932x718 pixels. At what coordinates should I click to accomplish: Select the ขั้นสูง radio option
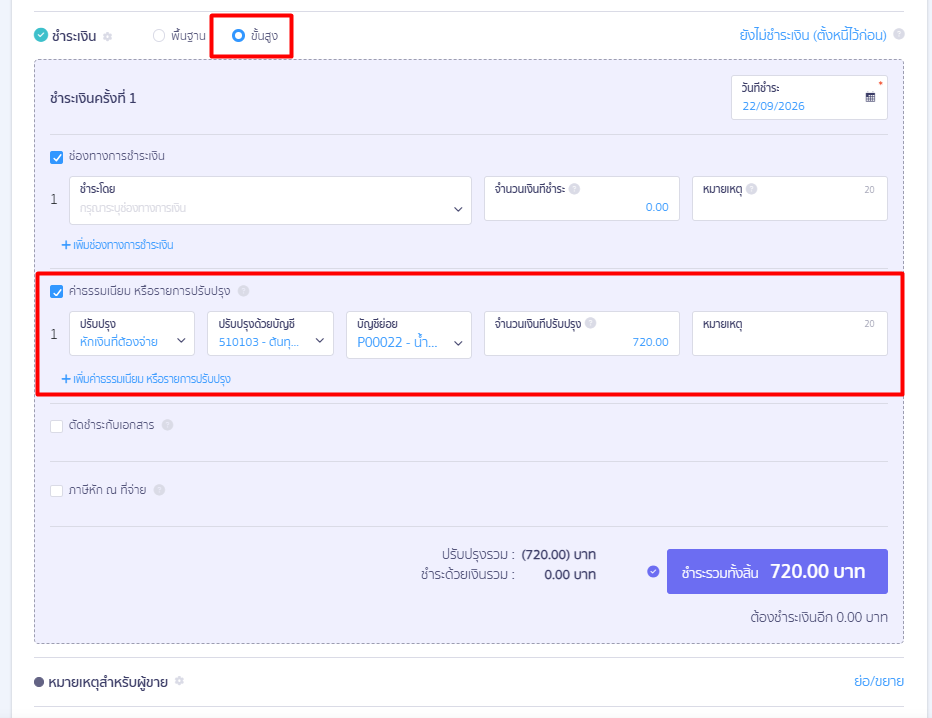(238, 36)
